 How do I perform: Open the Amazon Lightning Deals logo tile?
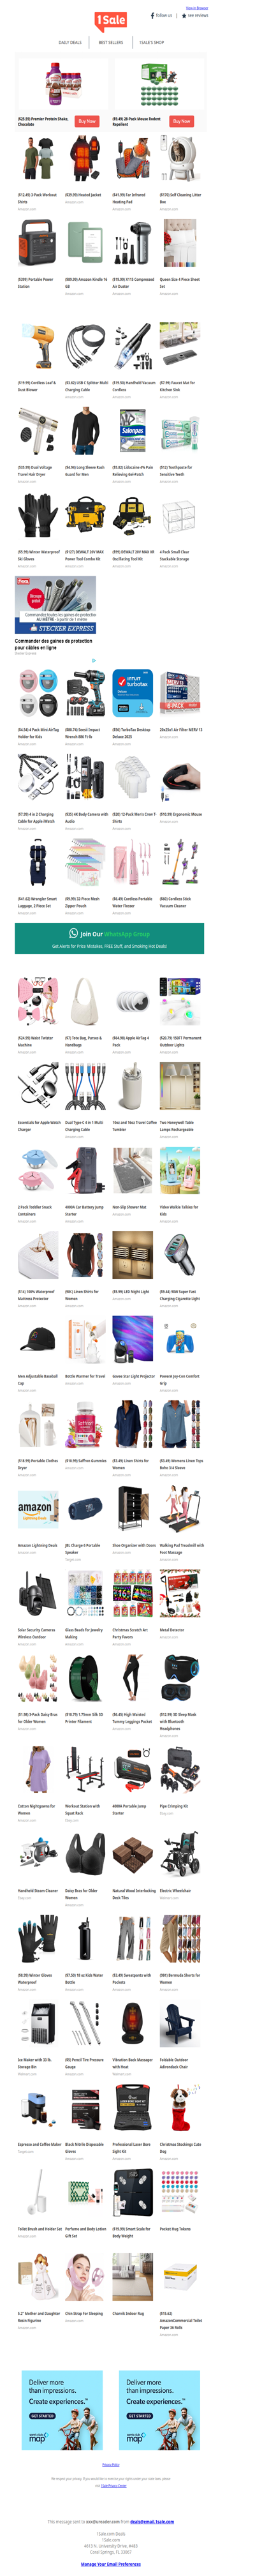(x=38, y=1508)
